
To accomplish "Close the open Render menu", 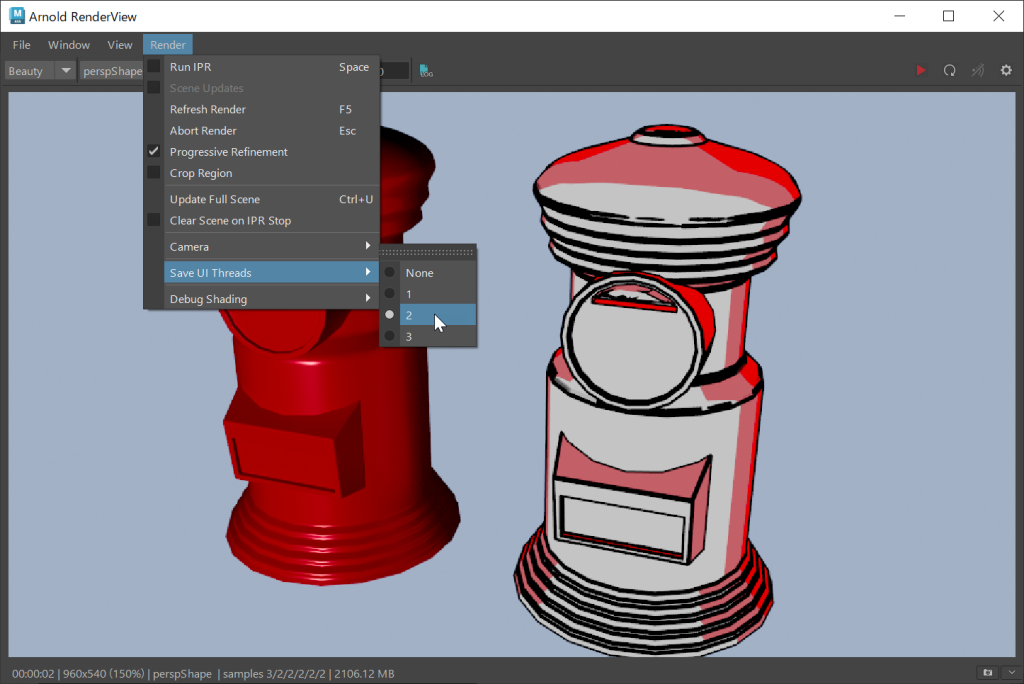I will pos(168,44).
